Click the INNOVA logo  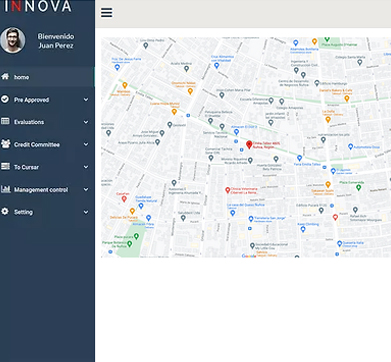[x=38, y=6]
